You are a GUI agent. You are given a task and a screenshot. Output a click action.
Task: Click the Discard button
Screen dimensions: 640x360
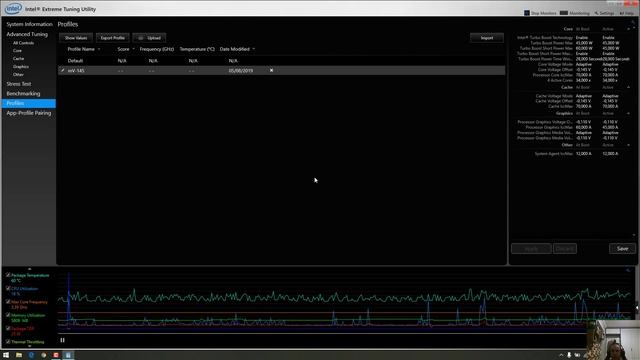tap(565, 249)
